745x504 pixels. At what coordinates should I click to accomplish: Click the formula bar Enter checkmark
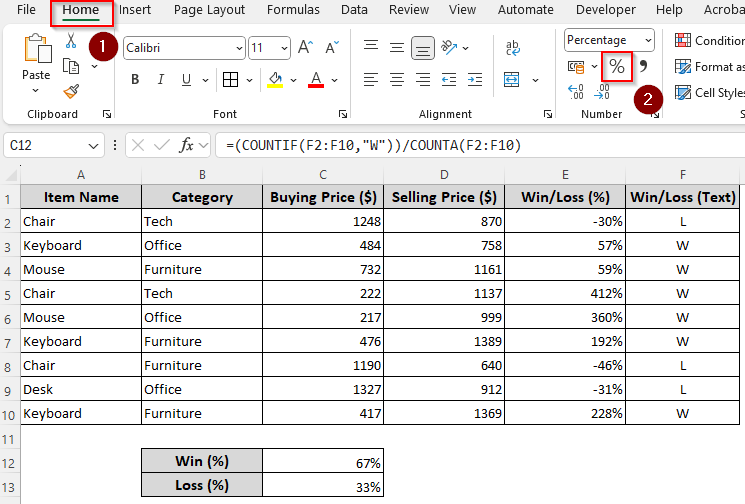click(162, 145)
